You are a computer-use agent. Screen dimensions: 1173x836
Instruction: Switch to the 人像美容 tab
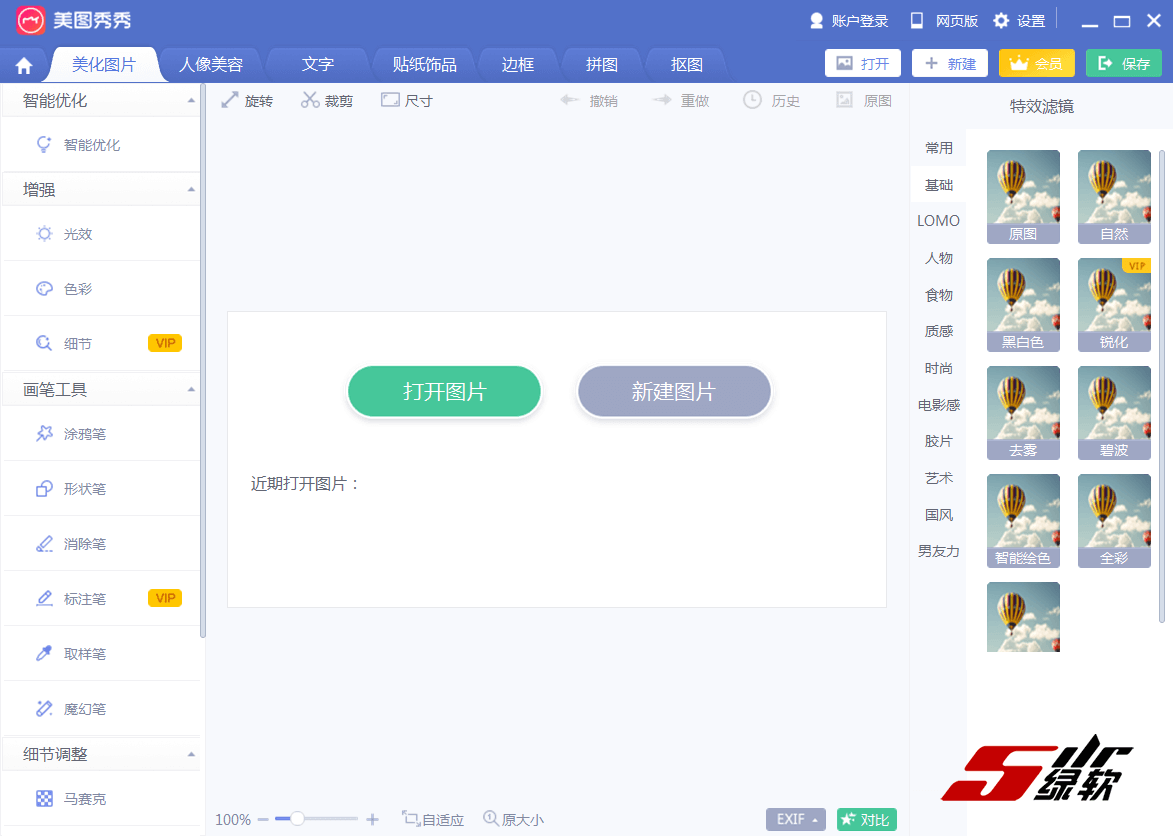click(x=210, y=65)
